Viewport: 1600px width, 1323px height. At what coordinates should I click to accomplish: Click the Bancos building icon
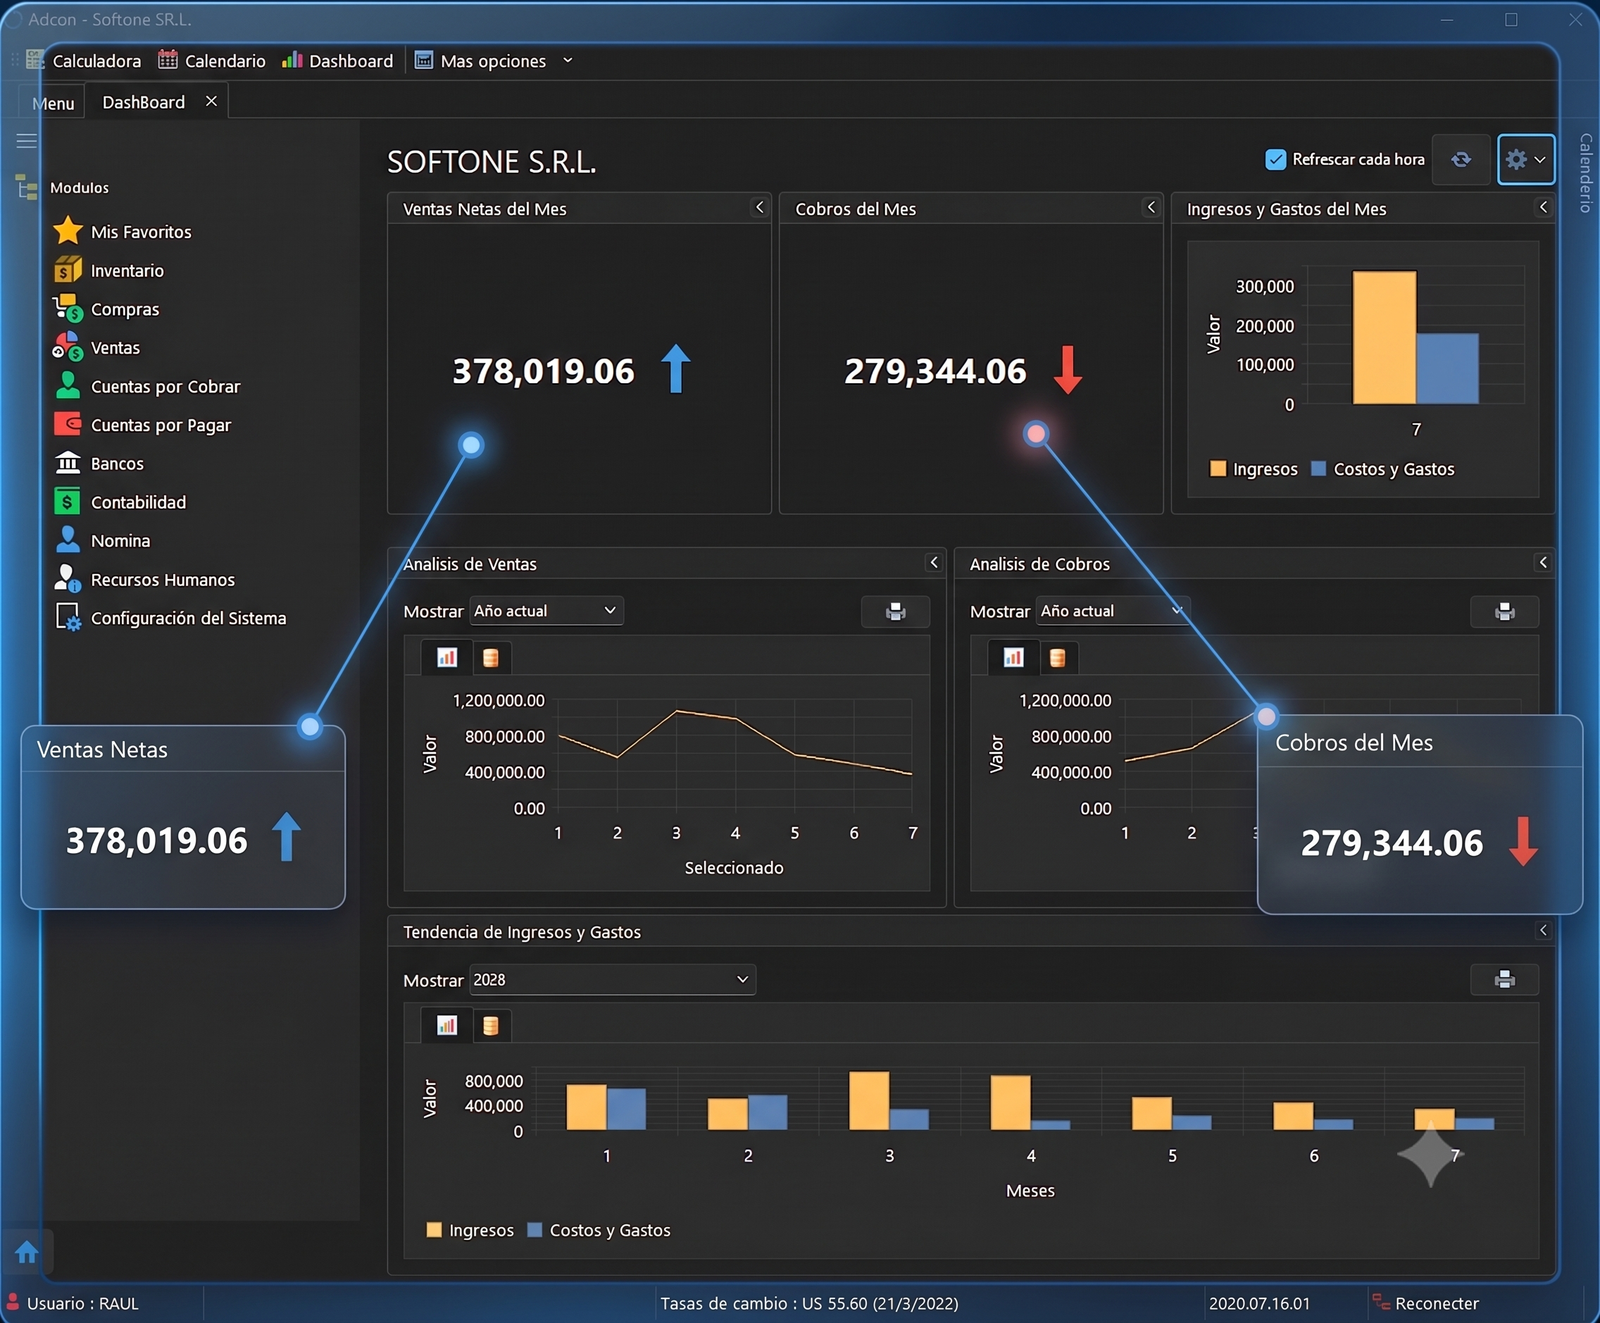tap(67, 463)
